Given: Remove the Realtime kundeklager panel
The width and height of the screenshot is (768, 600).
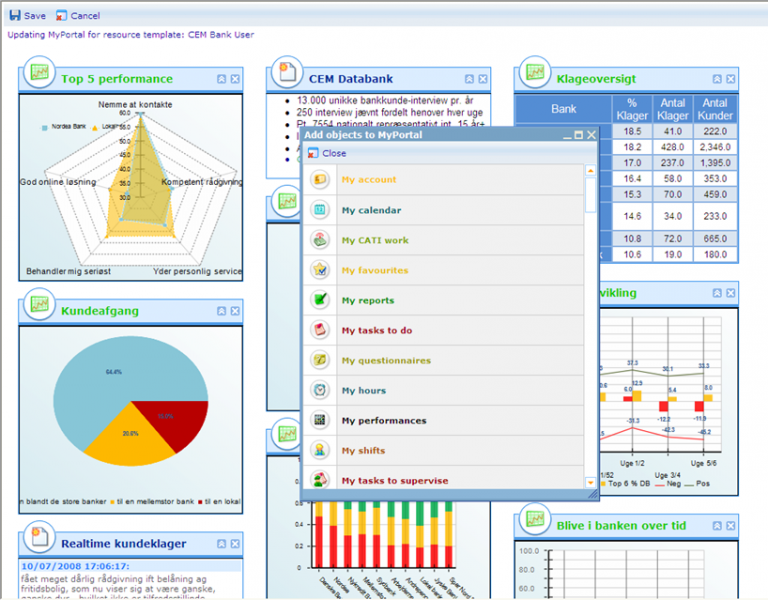Looking at the screenshot, I should pos(235,543).
